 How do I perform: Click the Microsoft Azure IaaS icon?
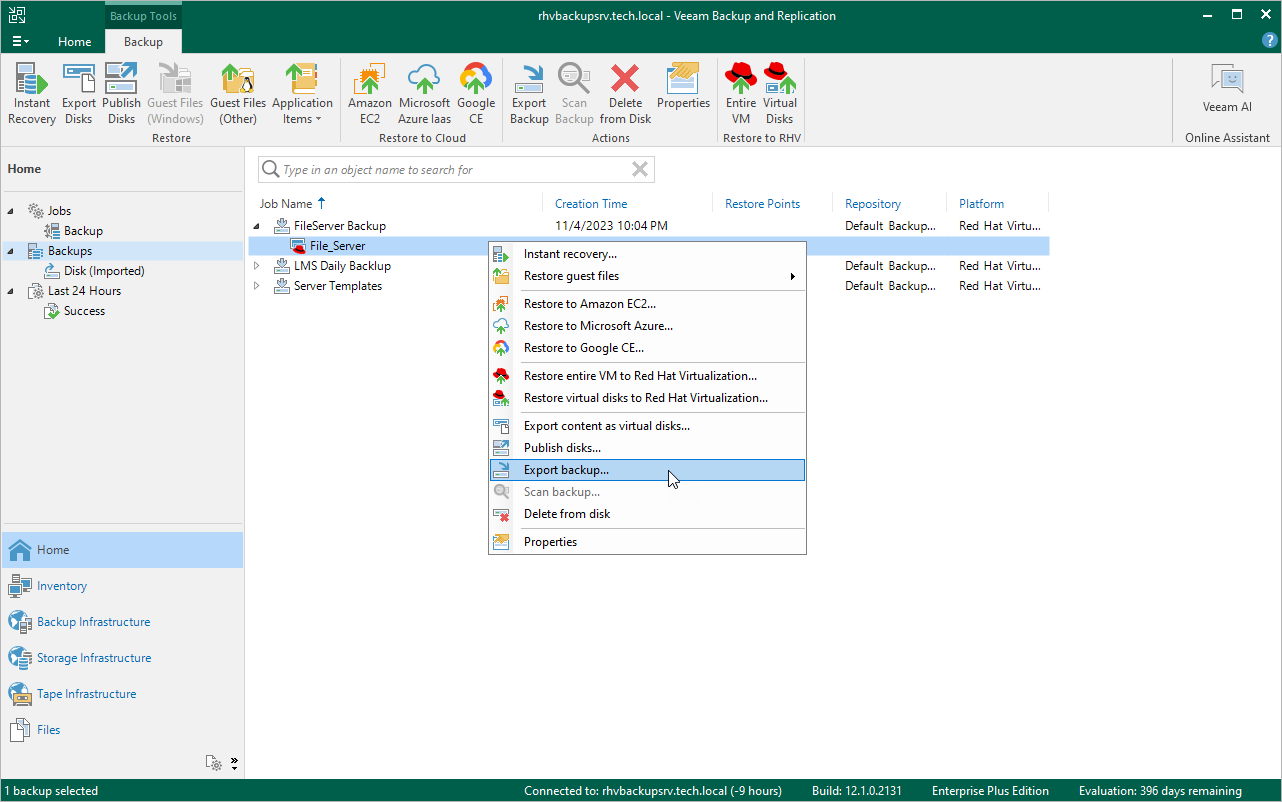(424, 94)
